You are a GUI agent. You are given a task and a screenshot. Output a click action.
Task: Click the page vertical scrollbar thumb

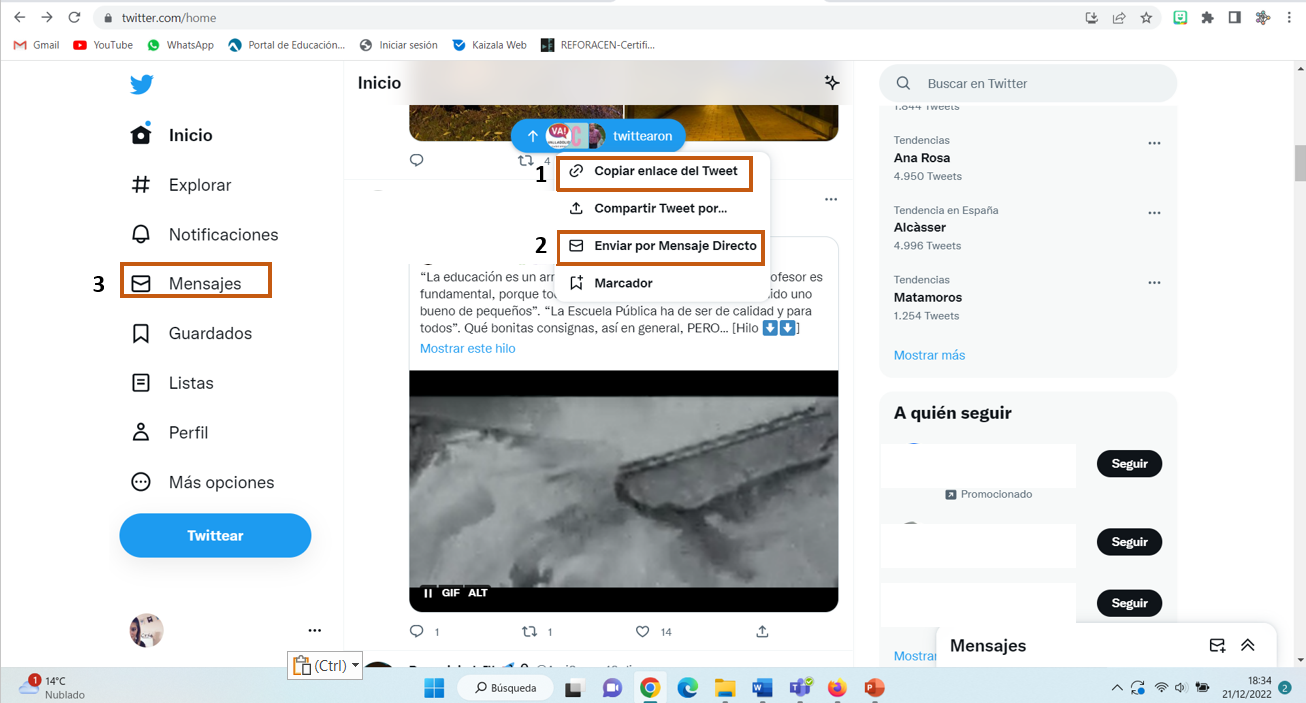coord(1300,163)
